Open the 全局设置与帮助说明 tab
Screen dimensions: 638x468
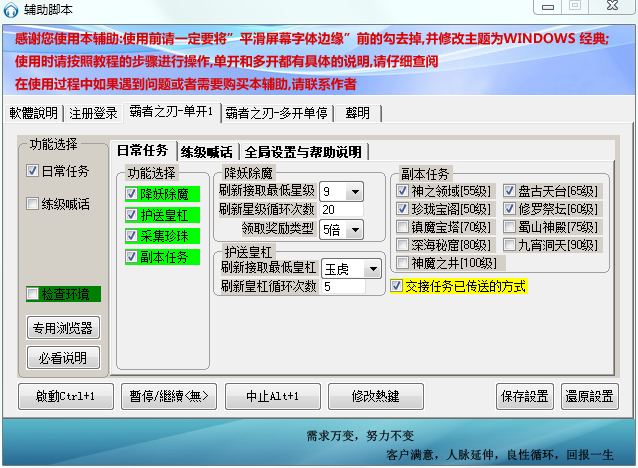click(303, 153)
